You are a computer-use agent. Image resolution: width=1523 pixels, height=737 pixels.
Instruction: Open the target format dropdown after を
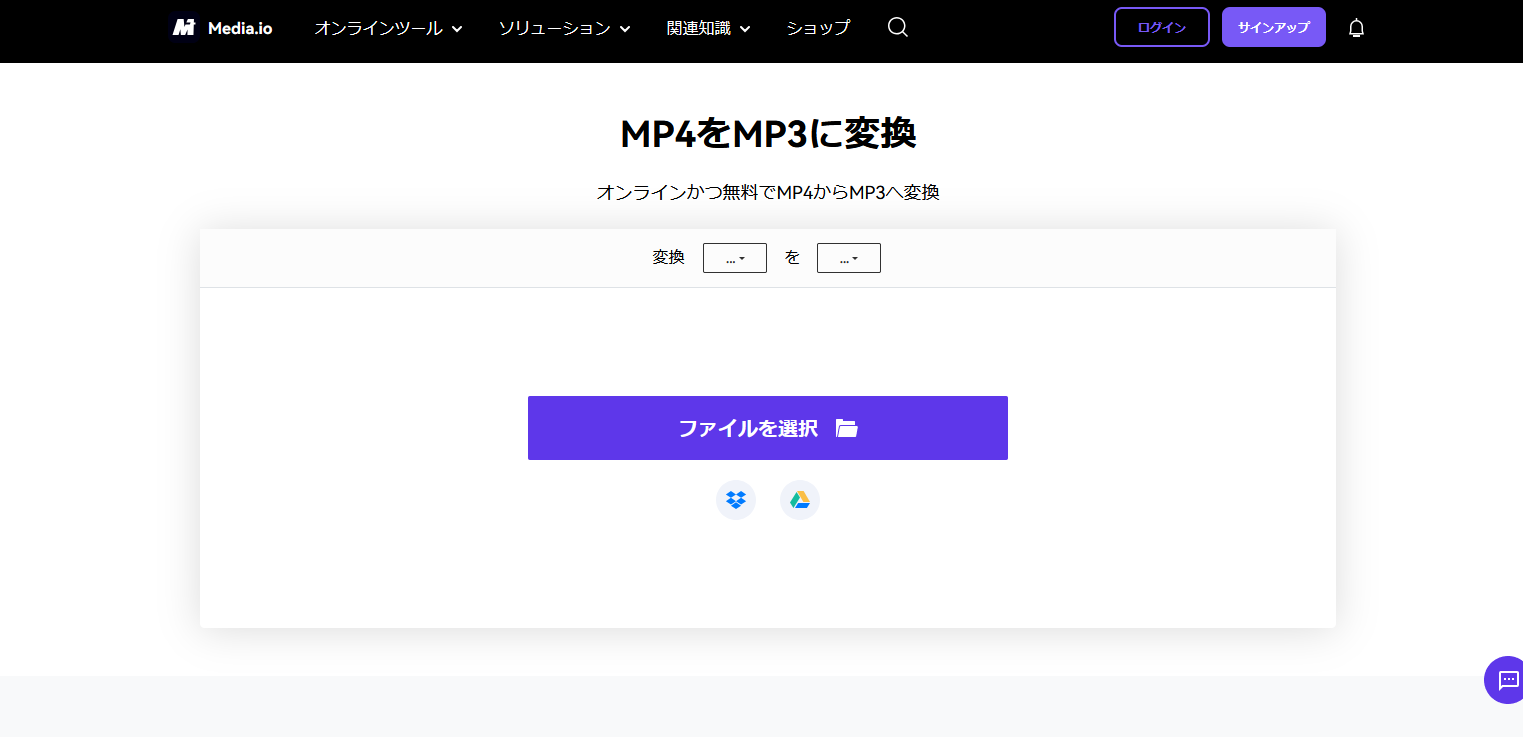849,258
